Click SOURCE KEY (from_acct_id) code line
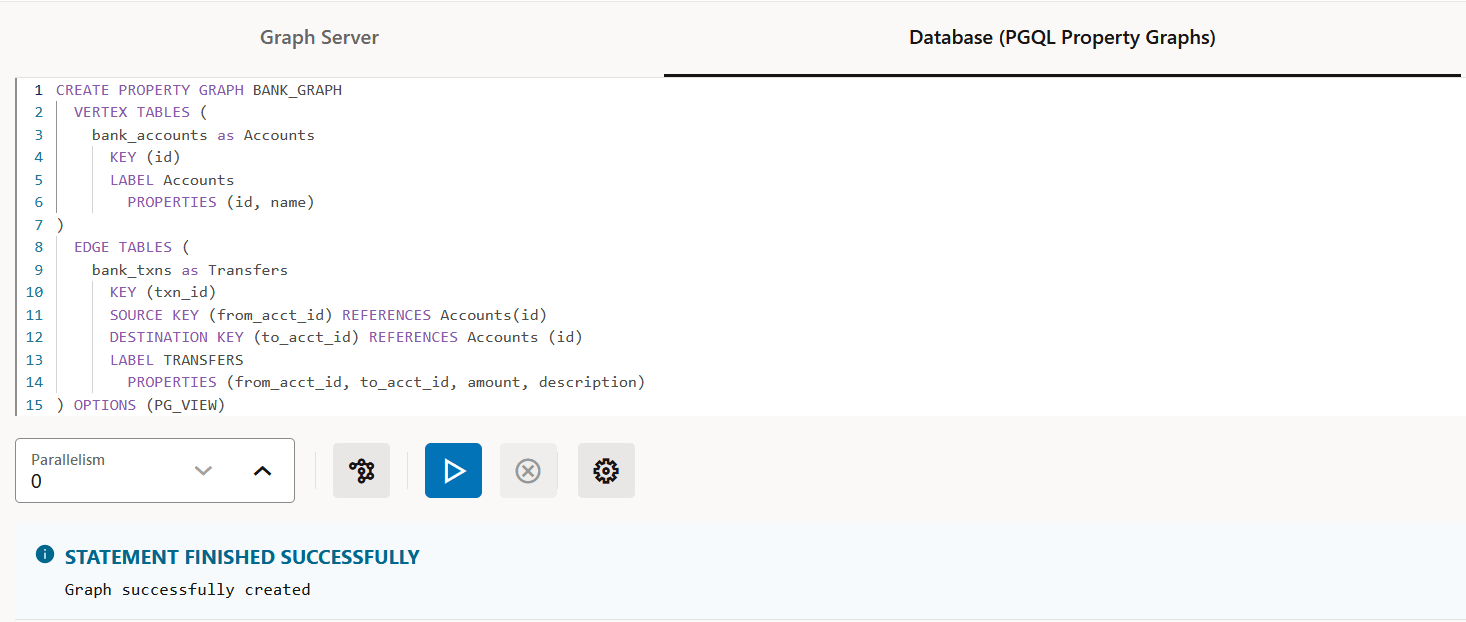This screenshot has height=622, width=1466. (328, 315)
